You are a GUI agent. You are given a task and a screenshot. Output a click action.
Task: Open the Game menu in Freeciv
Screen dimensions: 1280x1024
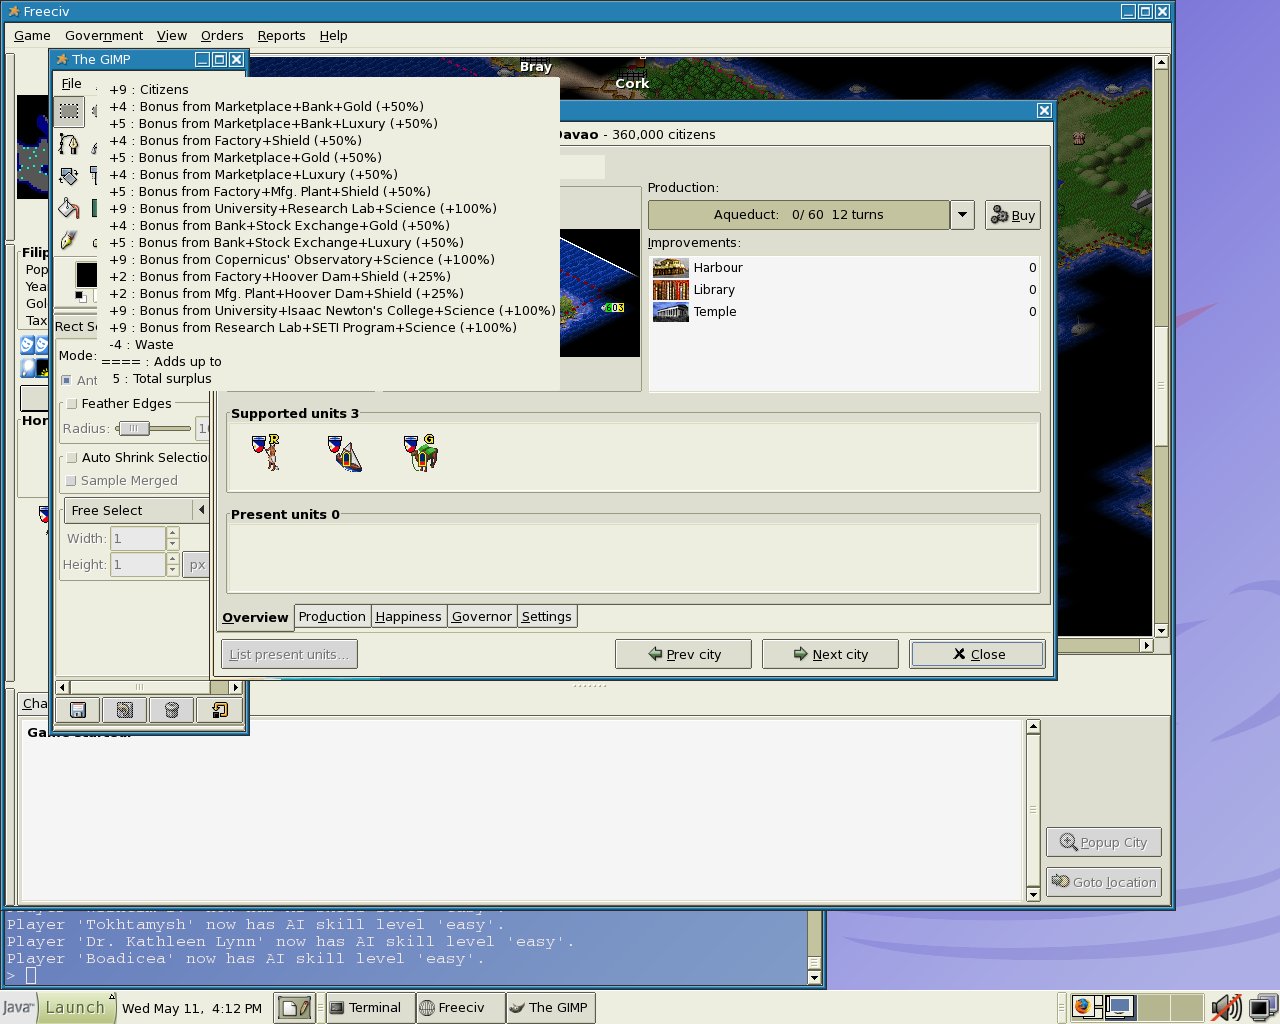pyautogui.click(x=32, y=35)
